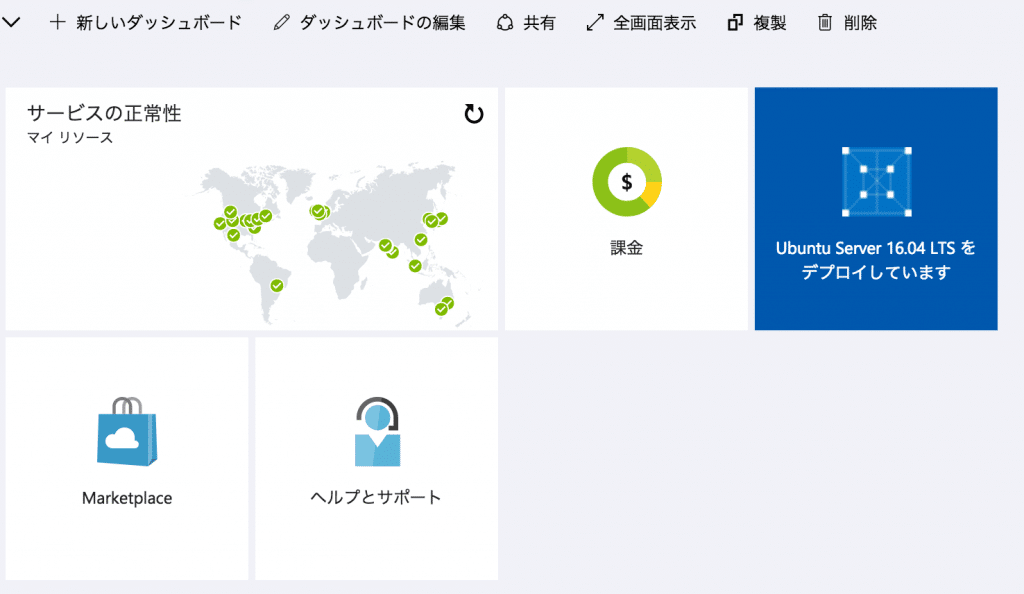The width and height of the screenshot is (1024, 594).
Task: Refresh the サービスの正常性 tile
Action: 473,114
